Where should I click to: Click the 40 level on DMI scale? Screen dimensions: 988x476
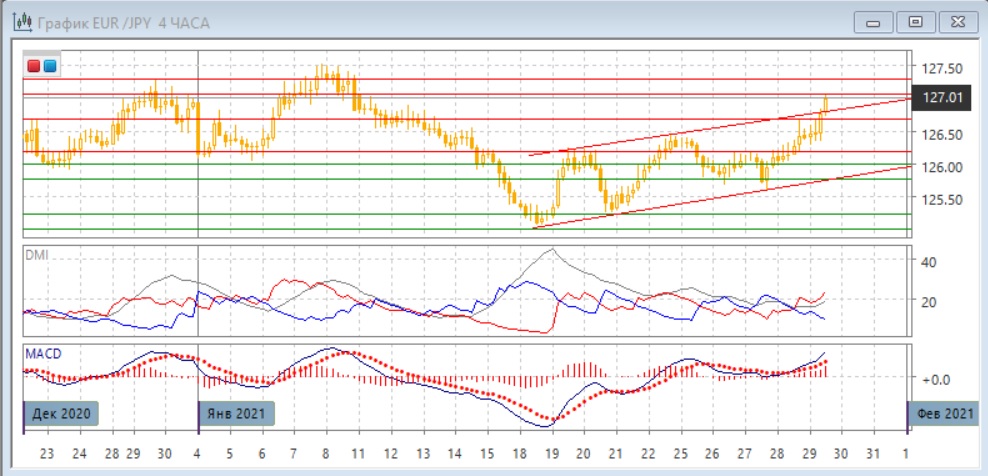[x=926, y=262]
